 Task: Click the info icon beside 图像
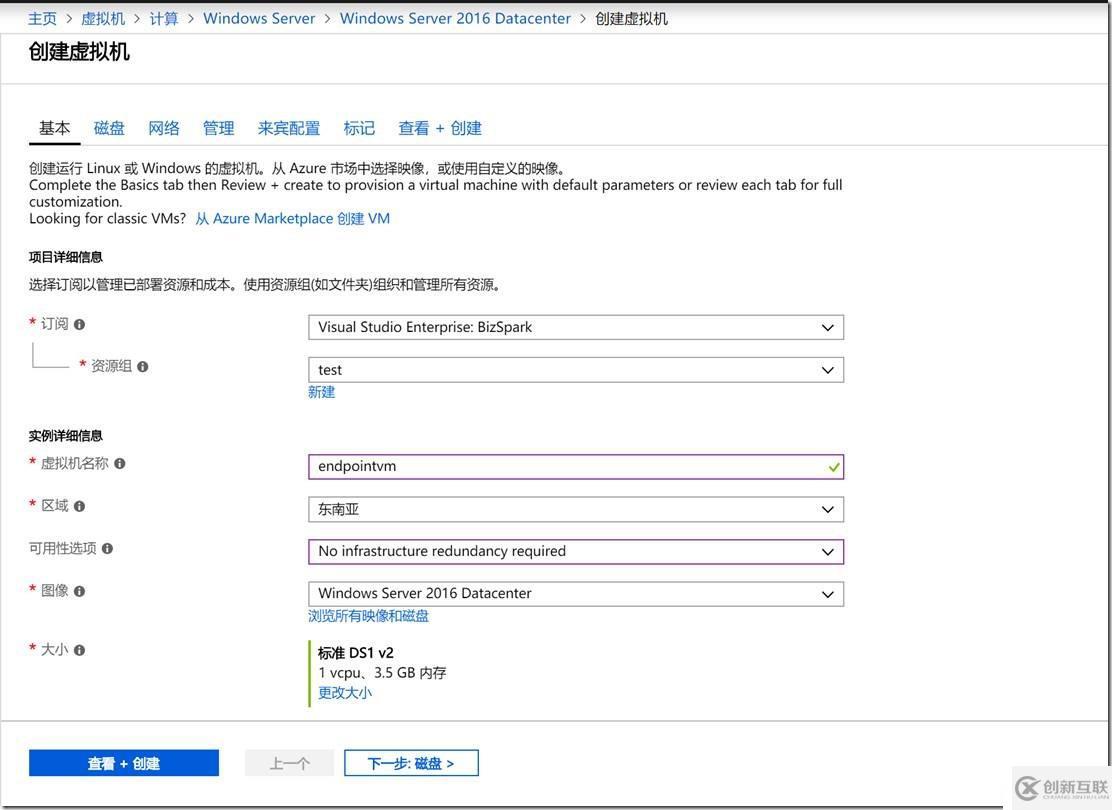tap(78, 590)
